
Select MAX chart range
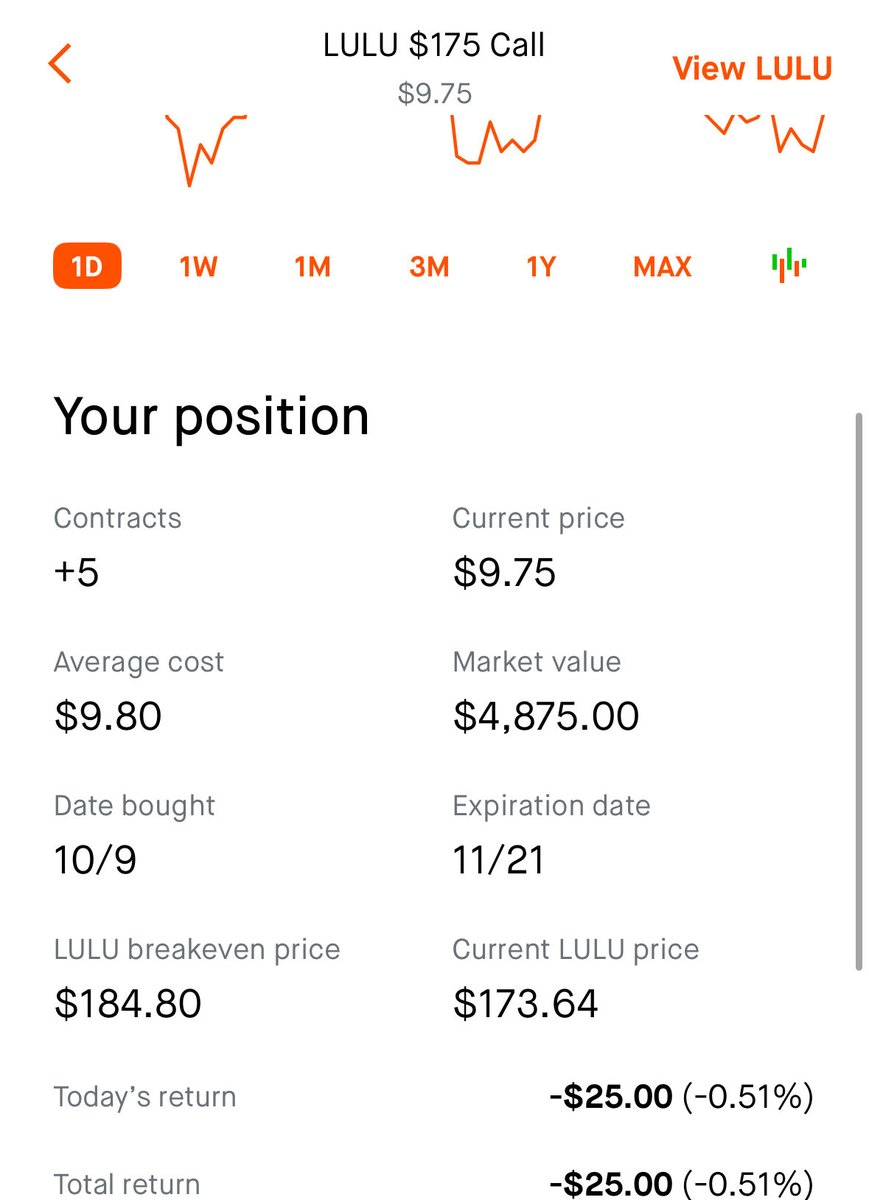(662, 267)
